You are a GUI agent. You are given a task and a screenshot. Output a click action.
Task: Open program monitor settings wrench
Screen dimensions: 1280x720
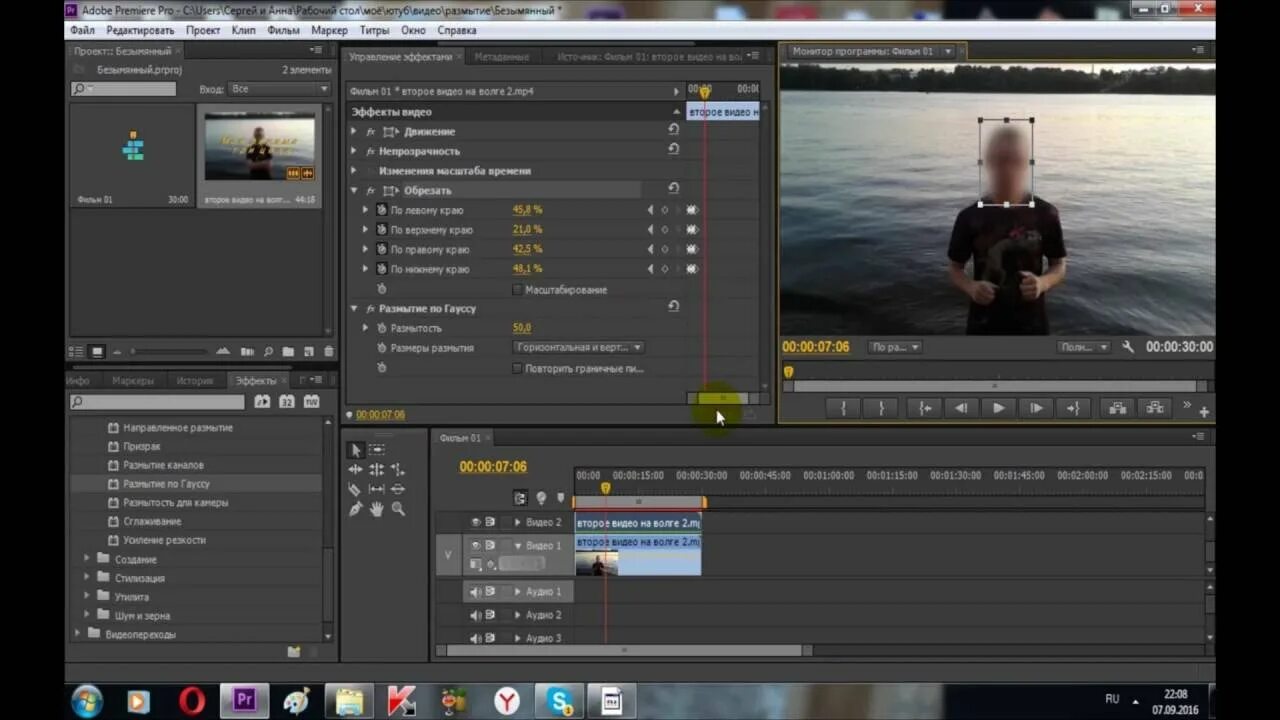coord(1128,347)
